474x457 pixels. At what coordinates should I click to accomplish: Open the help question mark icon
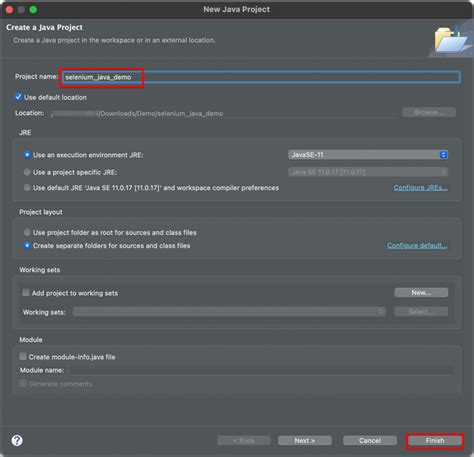point(17,440)
